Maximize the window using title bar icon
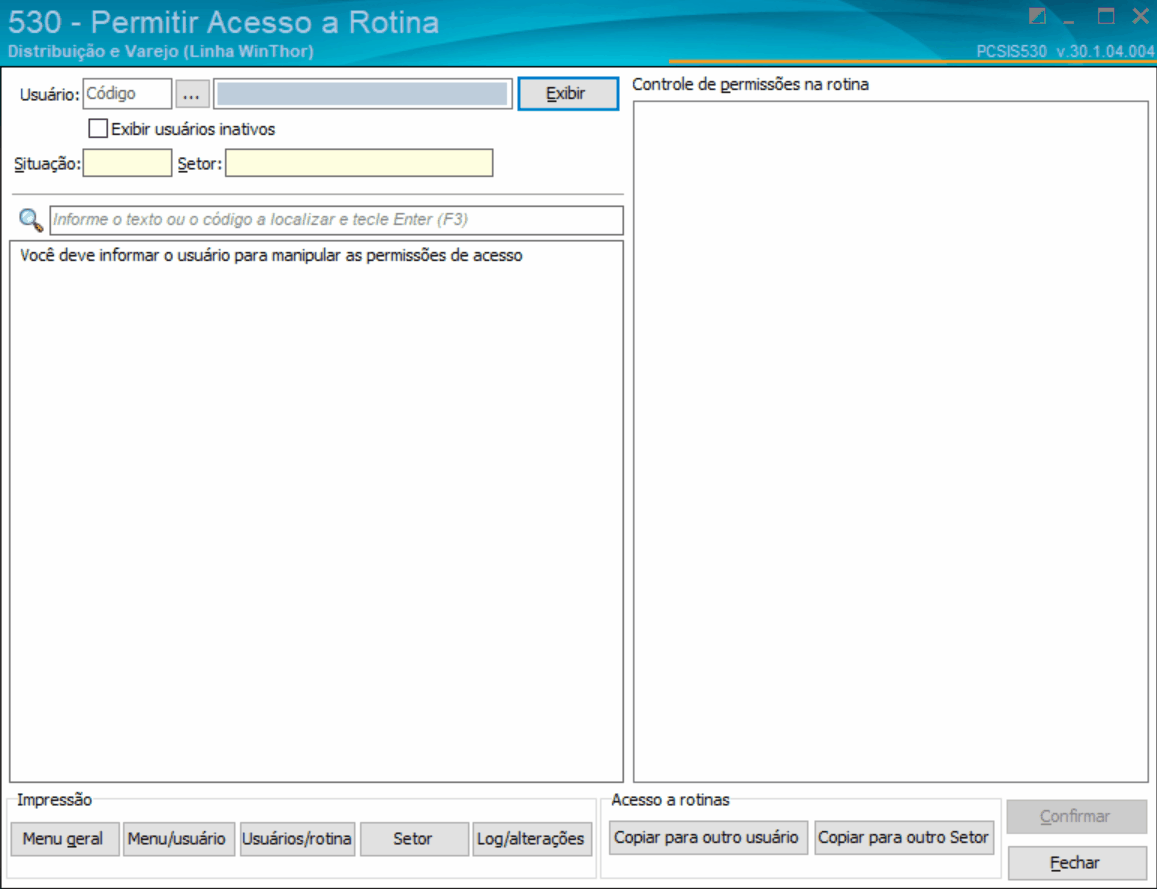1157x889 pixels. [1105, 16]
